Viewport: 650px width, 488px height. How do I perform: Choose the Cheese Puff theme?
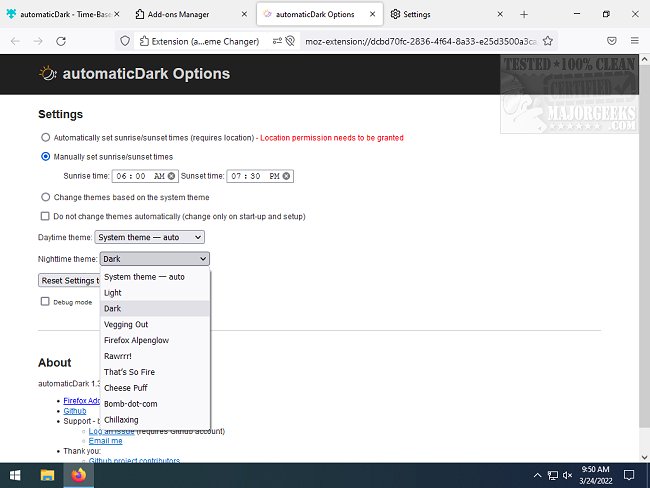[x=155, y=388]
